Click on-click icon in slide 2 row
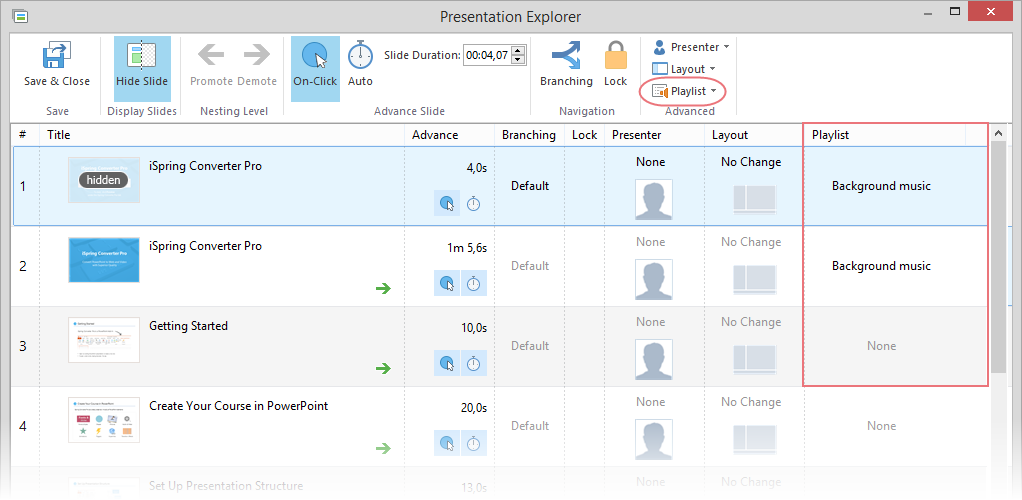Viewport: 1022px width, 500px height. 447,284
